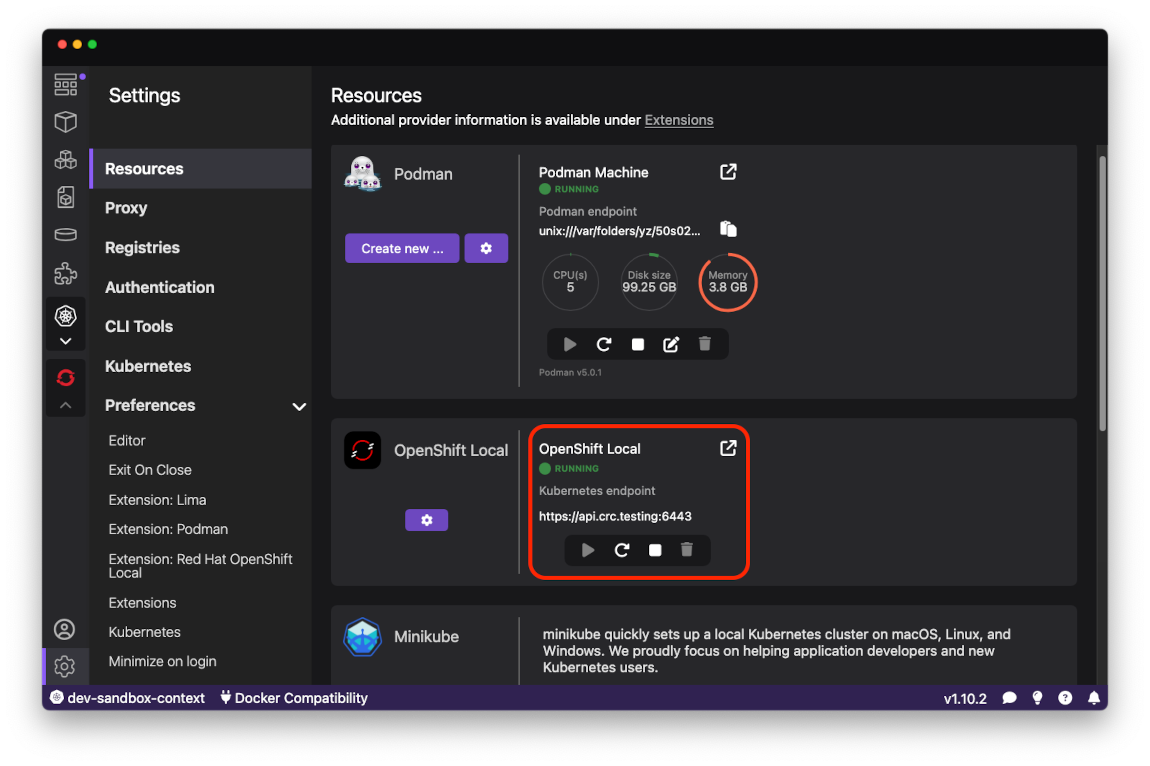Open Kubernetes helm wheel icon in the sidebar
The width and height of the screenshot is (1150, 766).
(x=65, y=316)
